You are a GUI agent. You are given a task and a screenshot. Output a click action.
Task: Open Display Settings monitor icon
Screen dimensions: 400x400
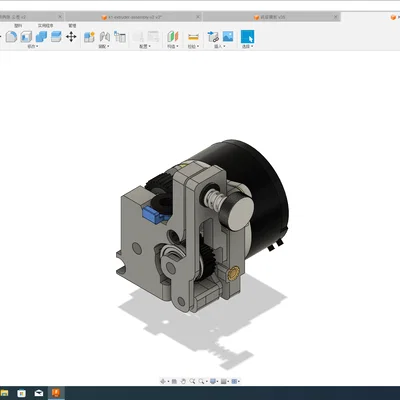[x=213, y=381]
